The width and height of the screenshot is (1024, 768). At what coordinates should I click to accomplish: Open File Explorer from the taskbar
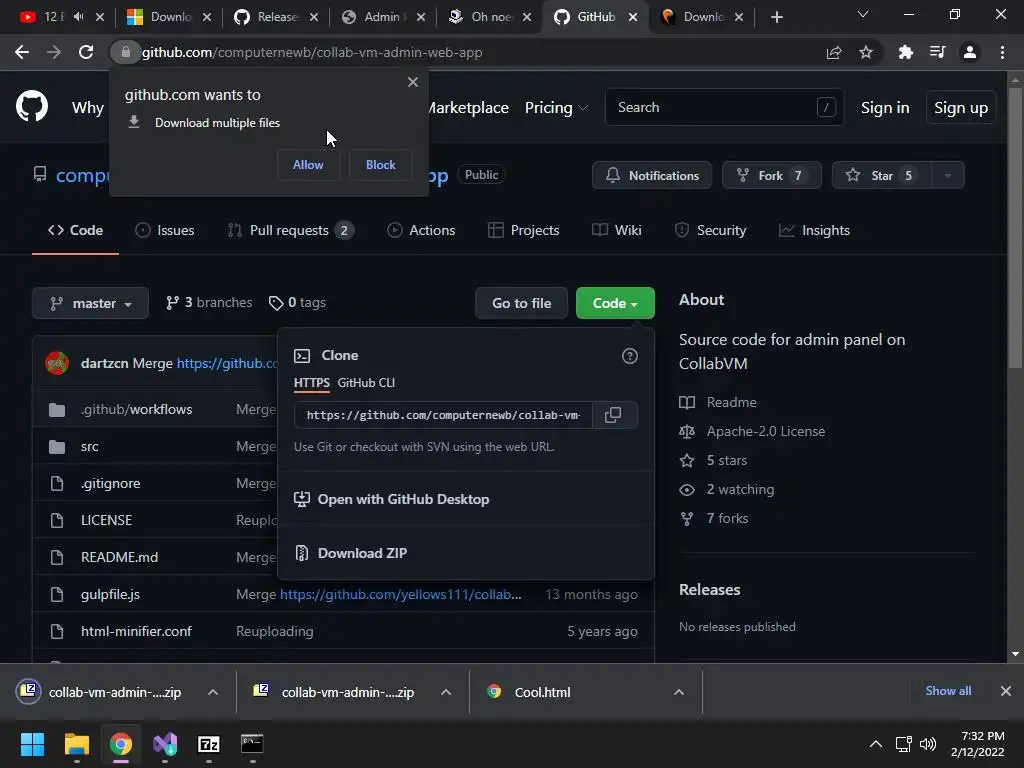click(76, 743)
